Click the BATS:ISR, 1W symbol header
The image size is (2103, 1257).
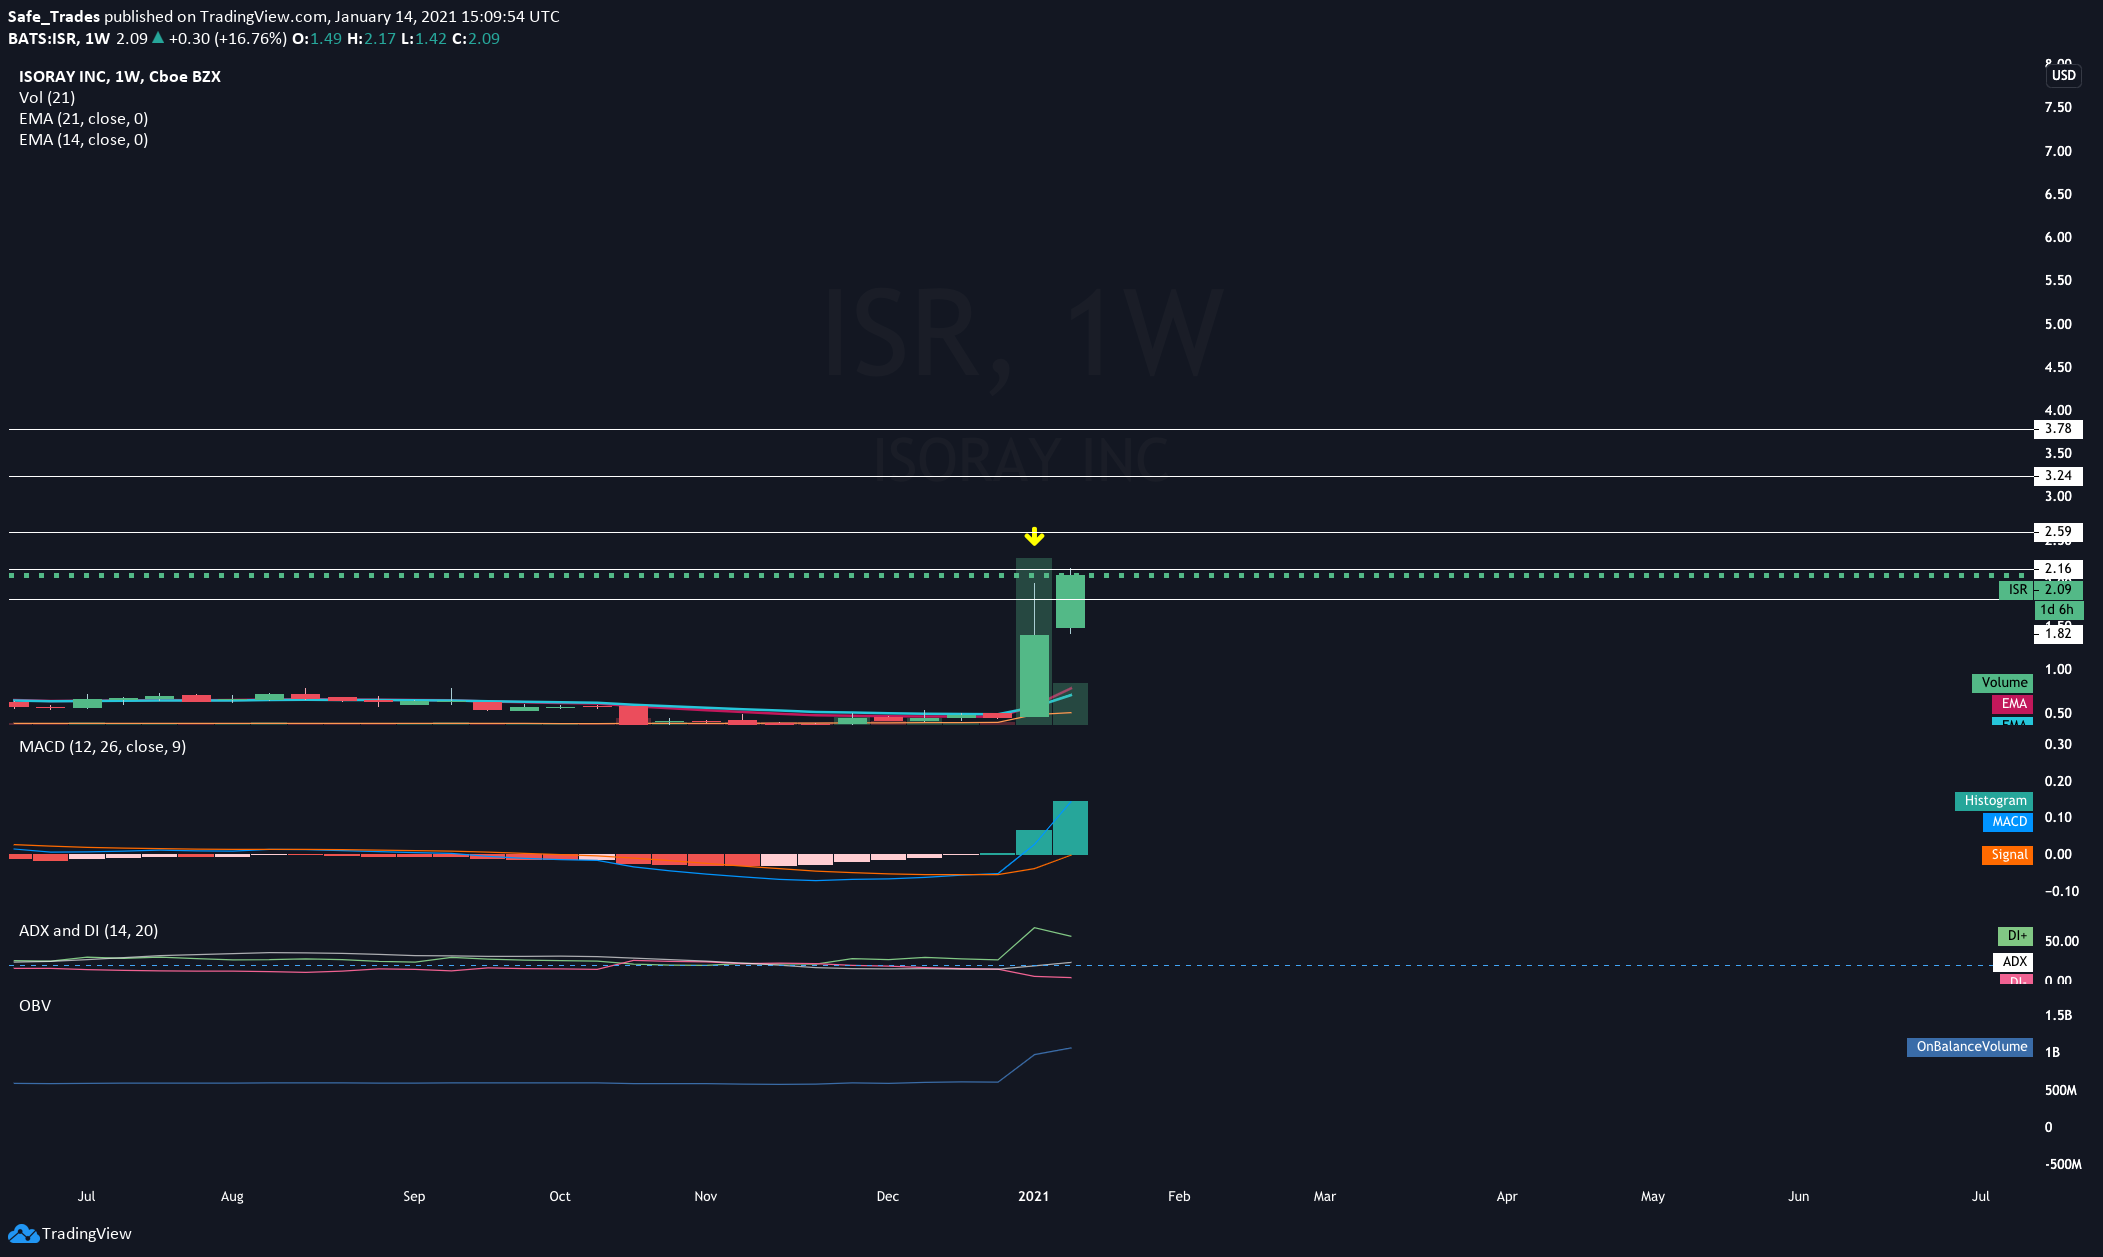[59, 38]
